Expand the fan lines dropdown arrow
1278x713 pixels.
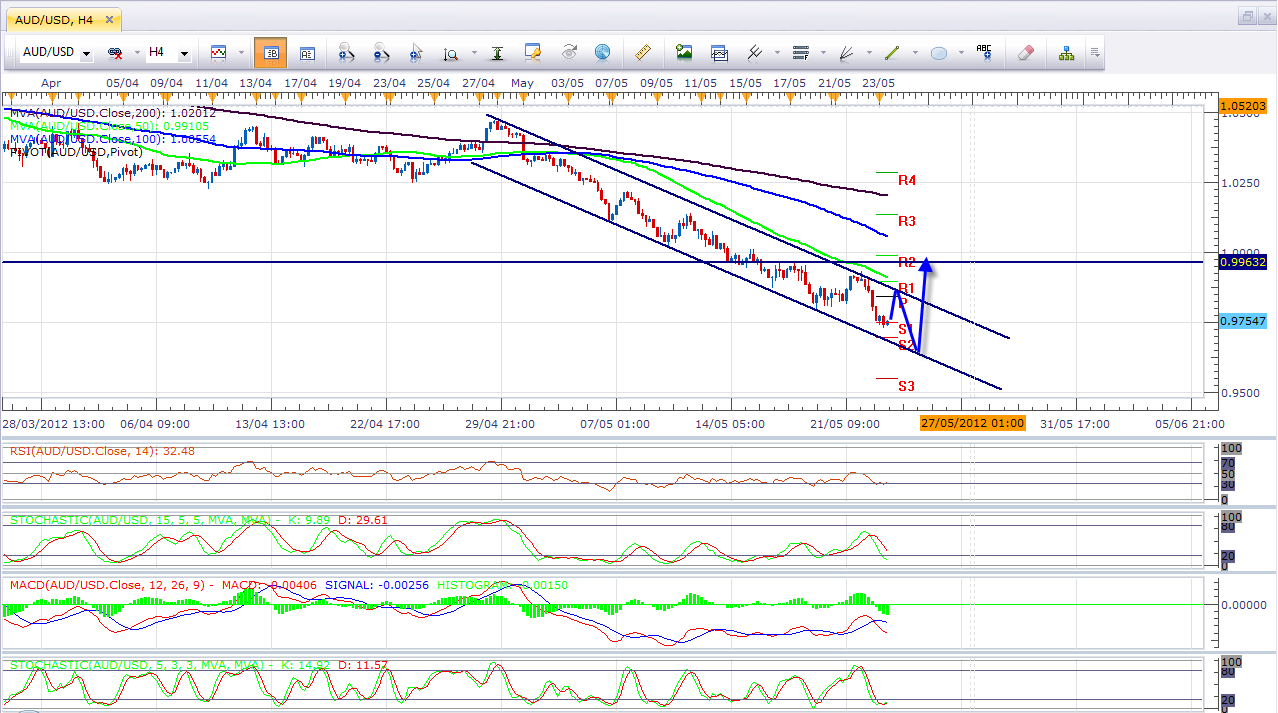point(869,53)
